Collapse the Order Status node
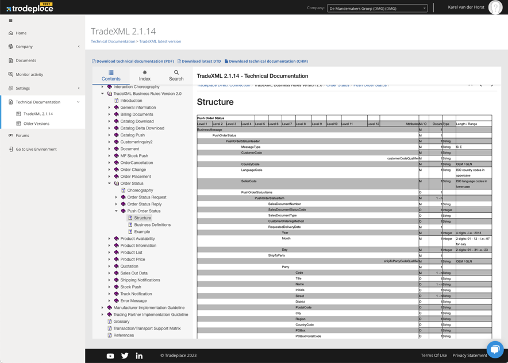The height and width of the screenshot is (363, 508). (x=109, y=183)
